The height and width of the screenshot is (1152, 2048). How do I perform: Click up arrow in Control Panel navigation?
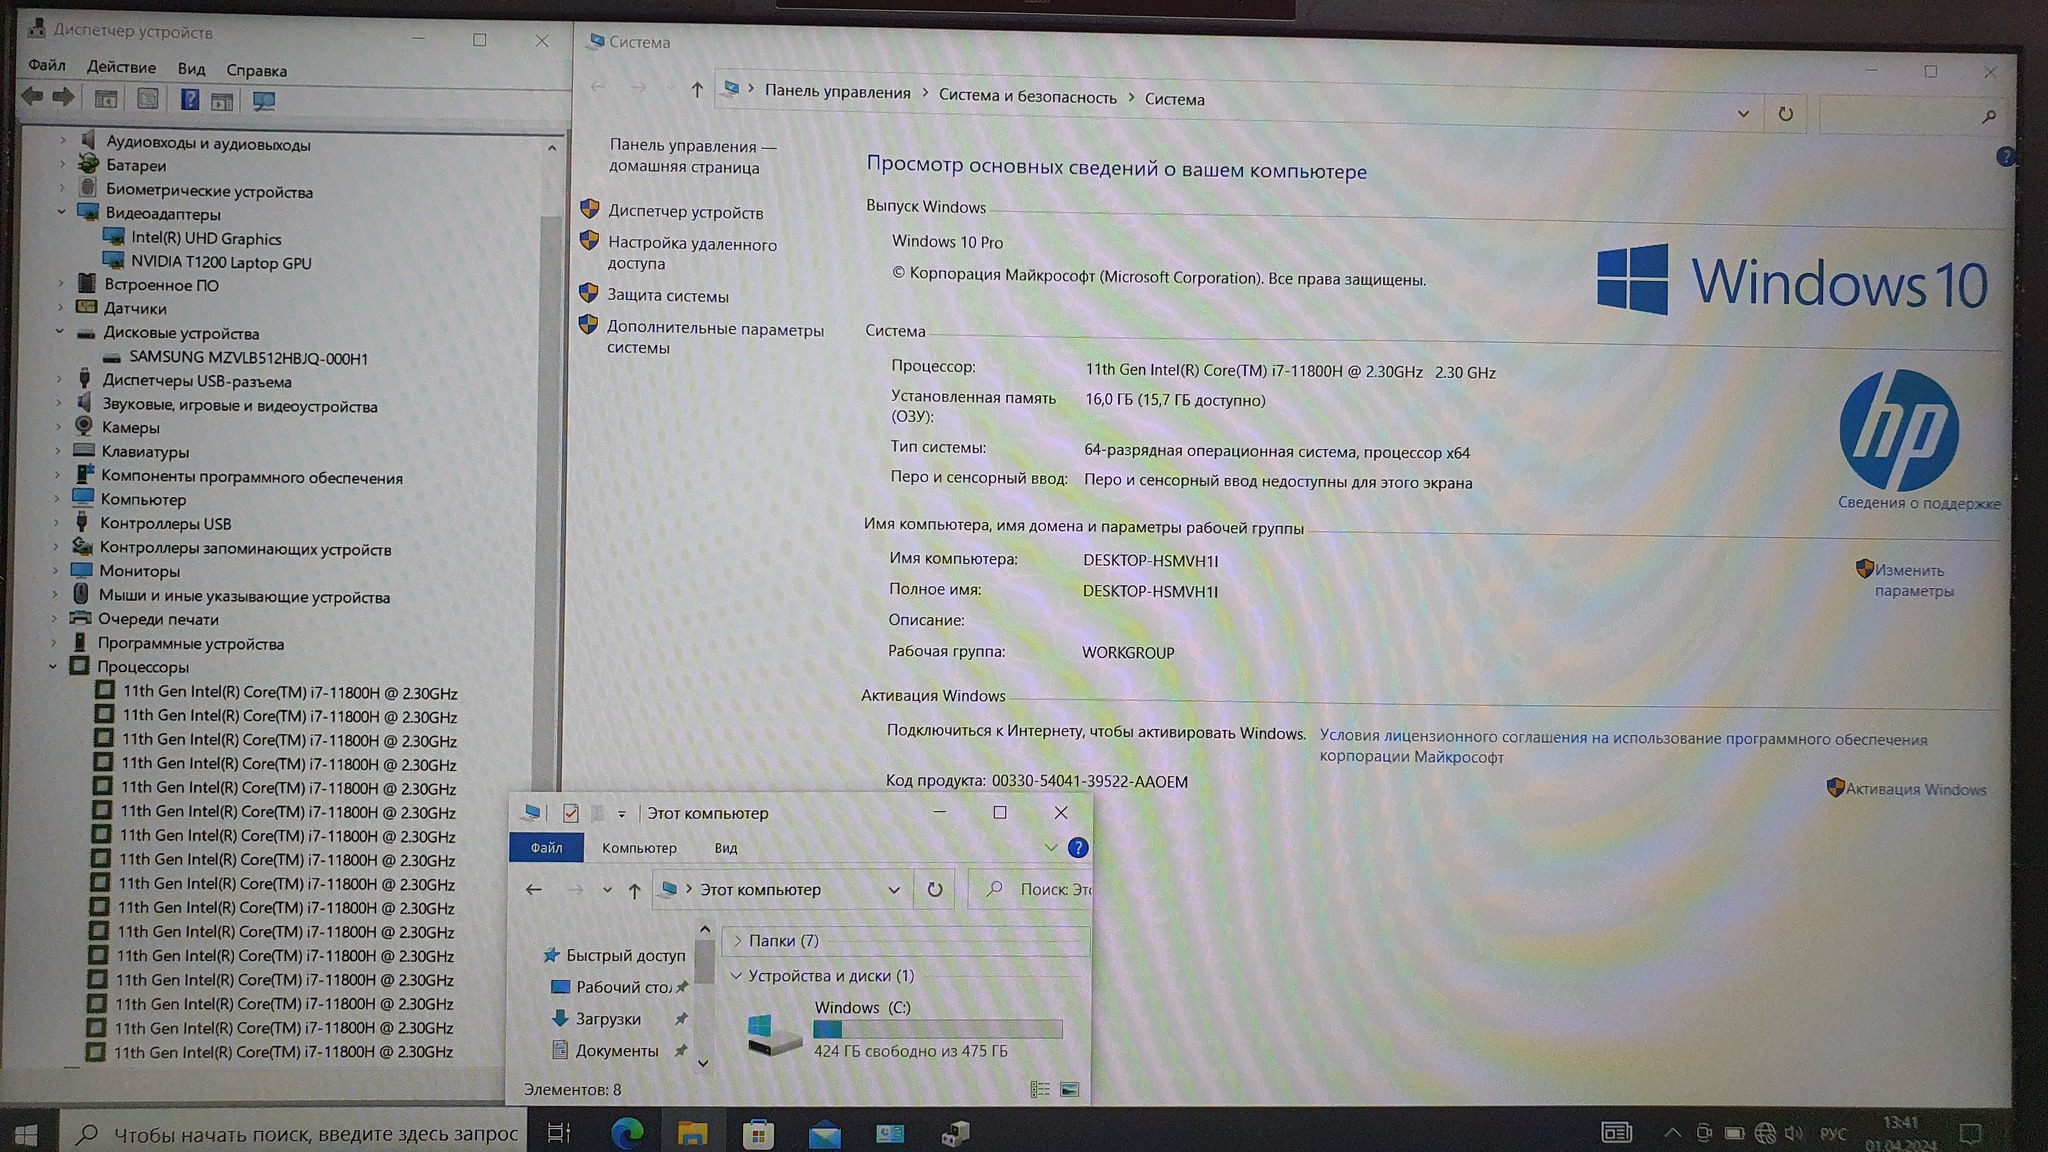[x=697, y=90]
